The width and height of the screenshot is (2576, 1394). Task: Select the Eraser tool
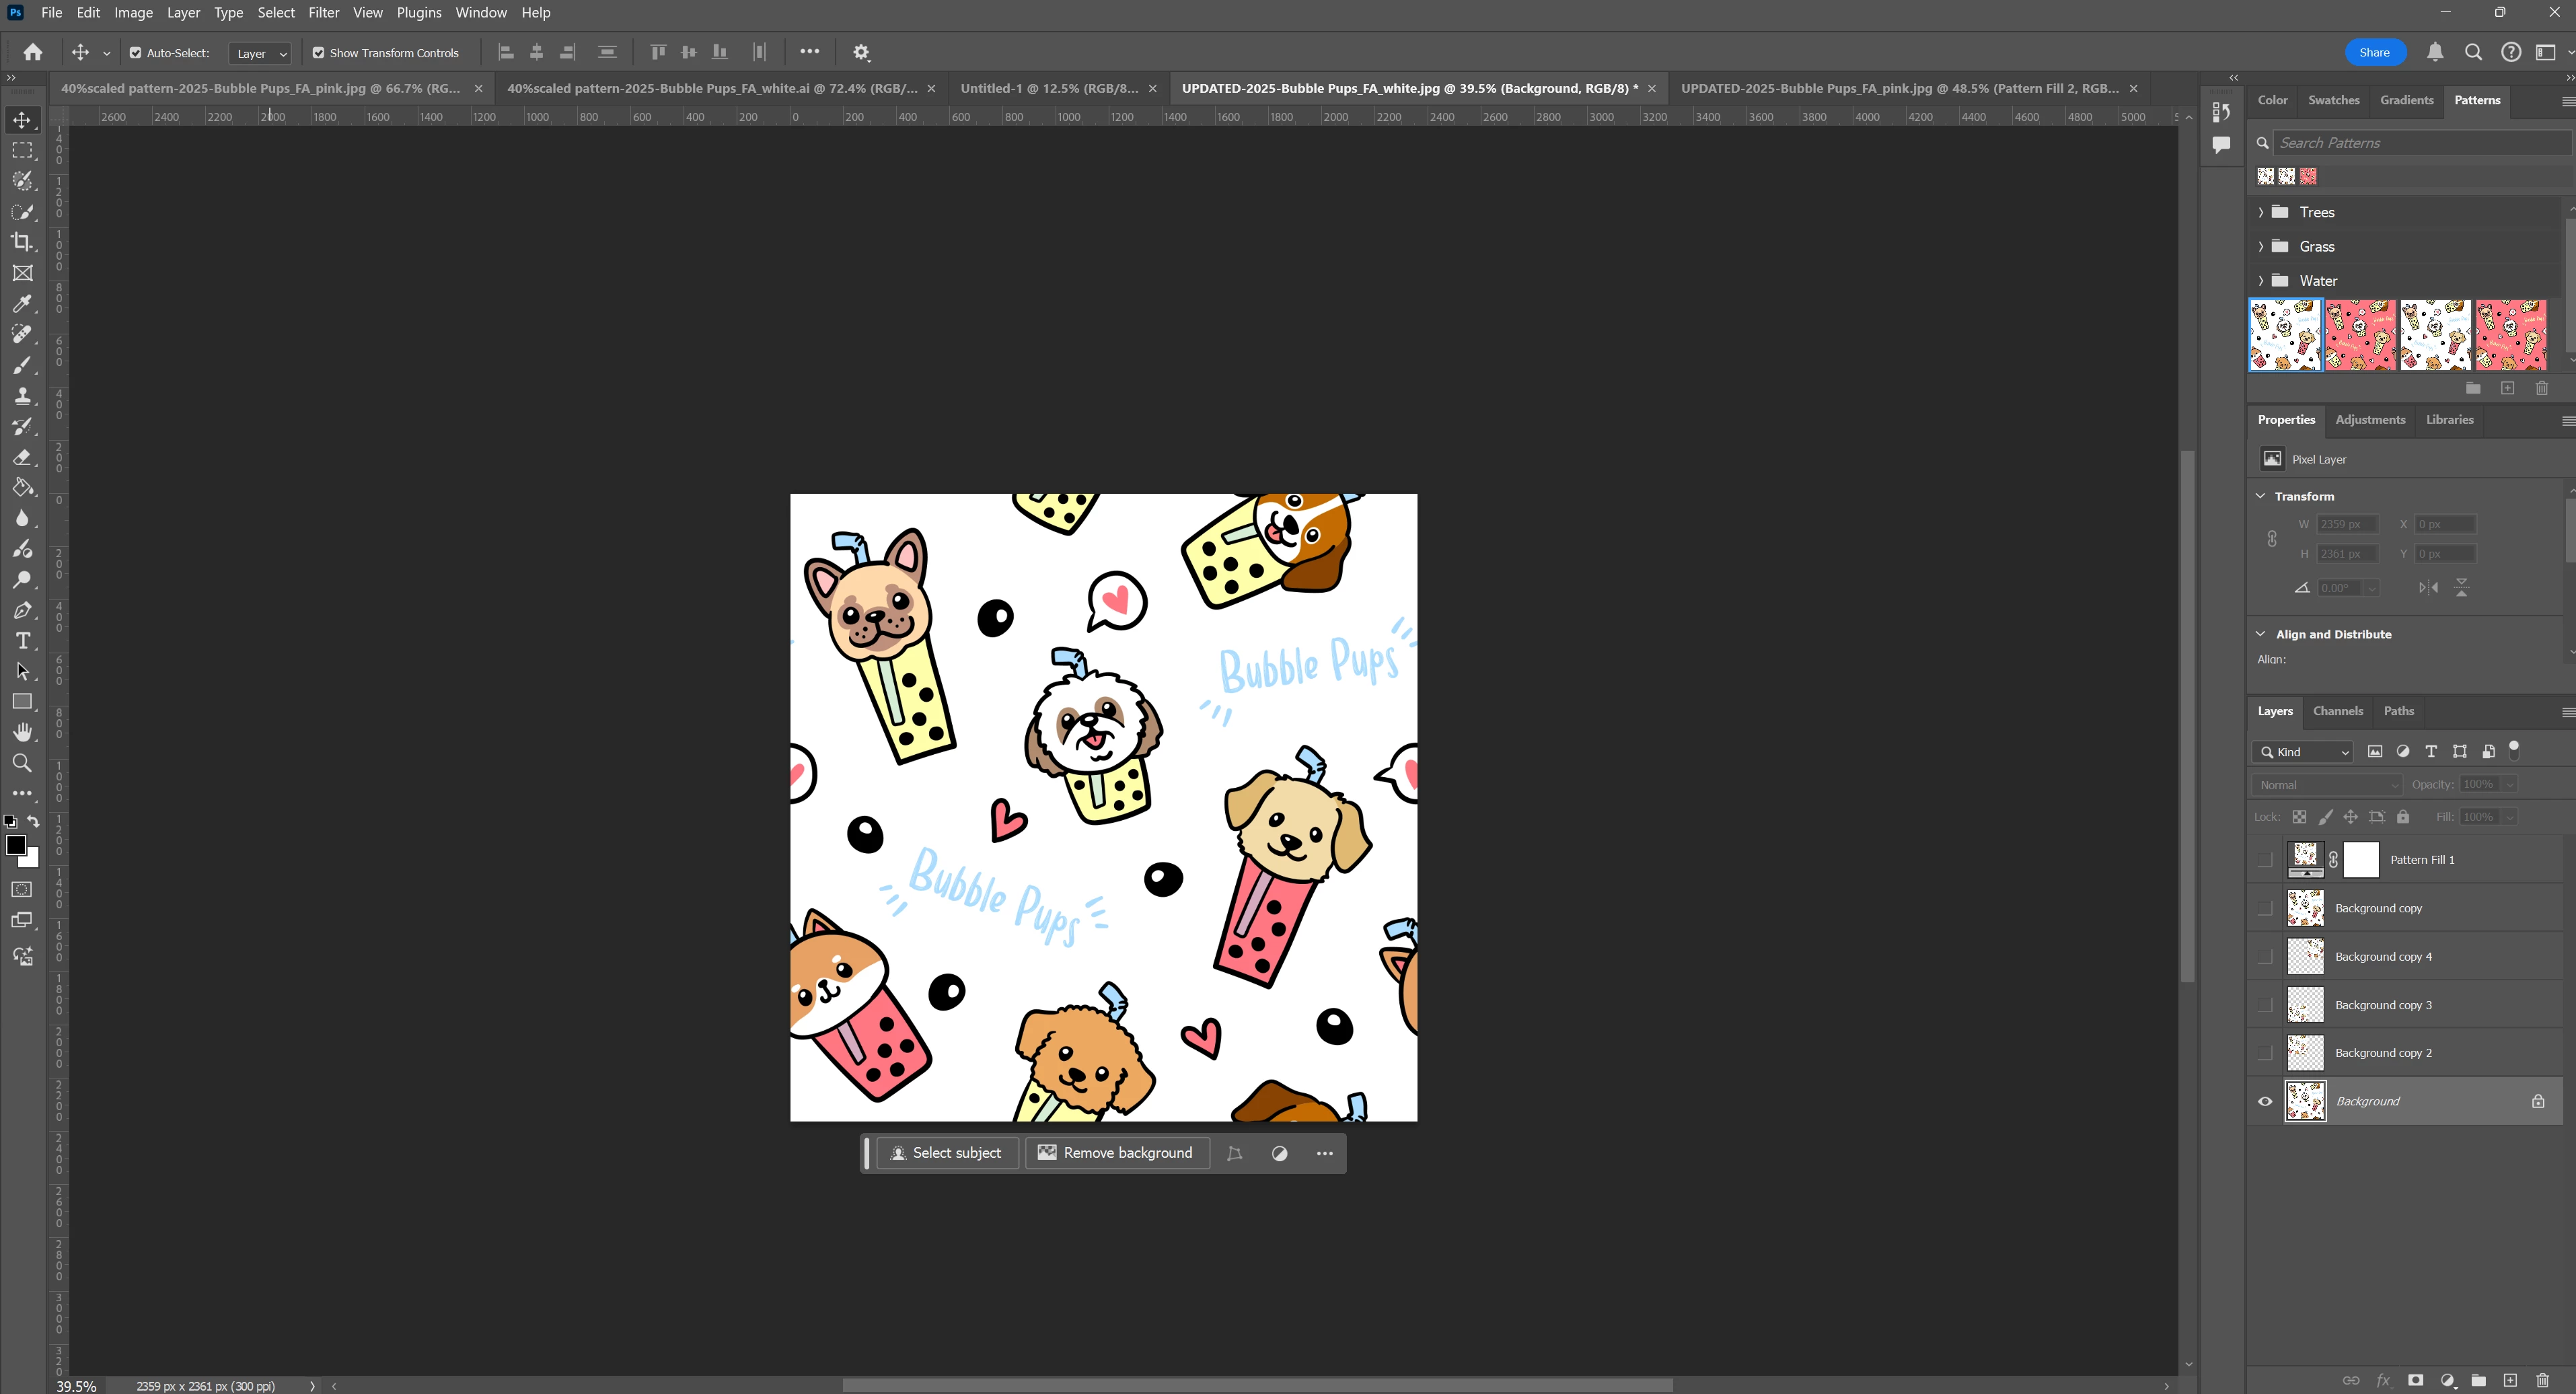coord(22,457)
